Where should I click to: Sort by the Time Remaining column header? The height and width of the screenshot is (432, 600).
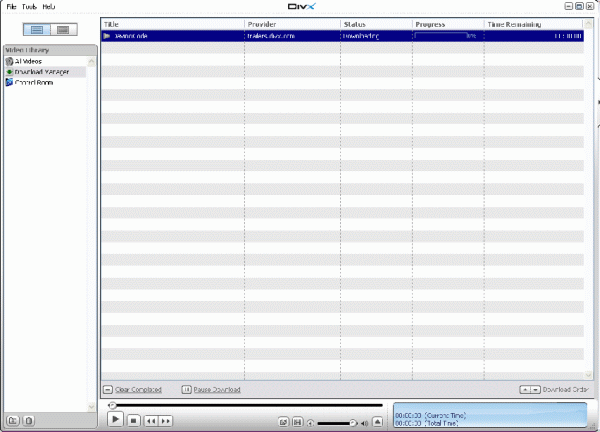534,24
